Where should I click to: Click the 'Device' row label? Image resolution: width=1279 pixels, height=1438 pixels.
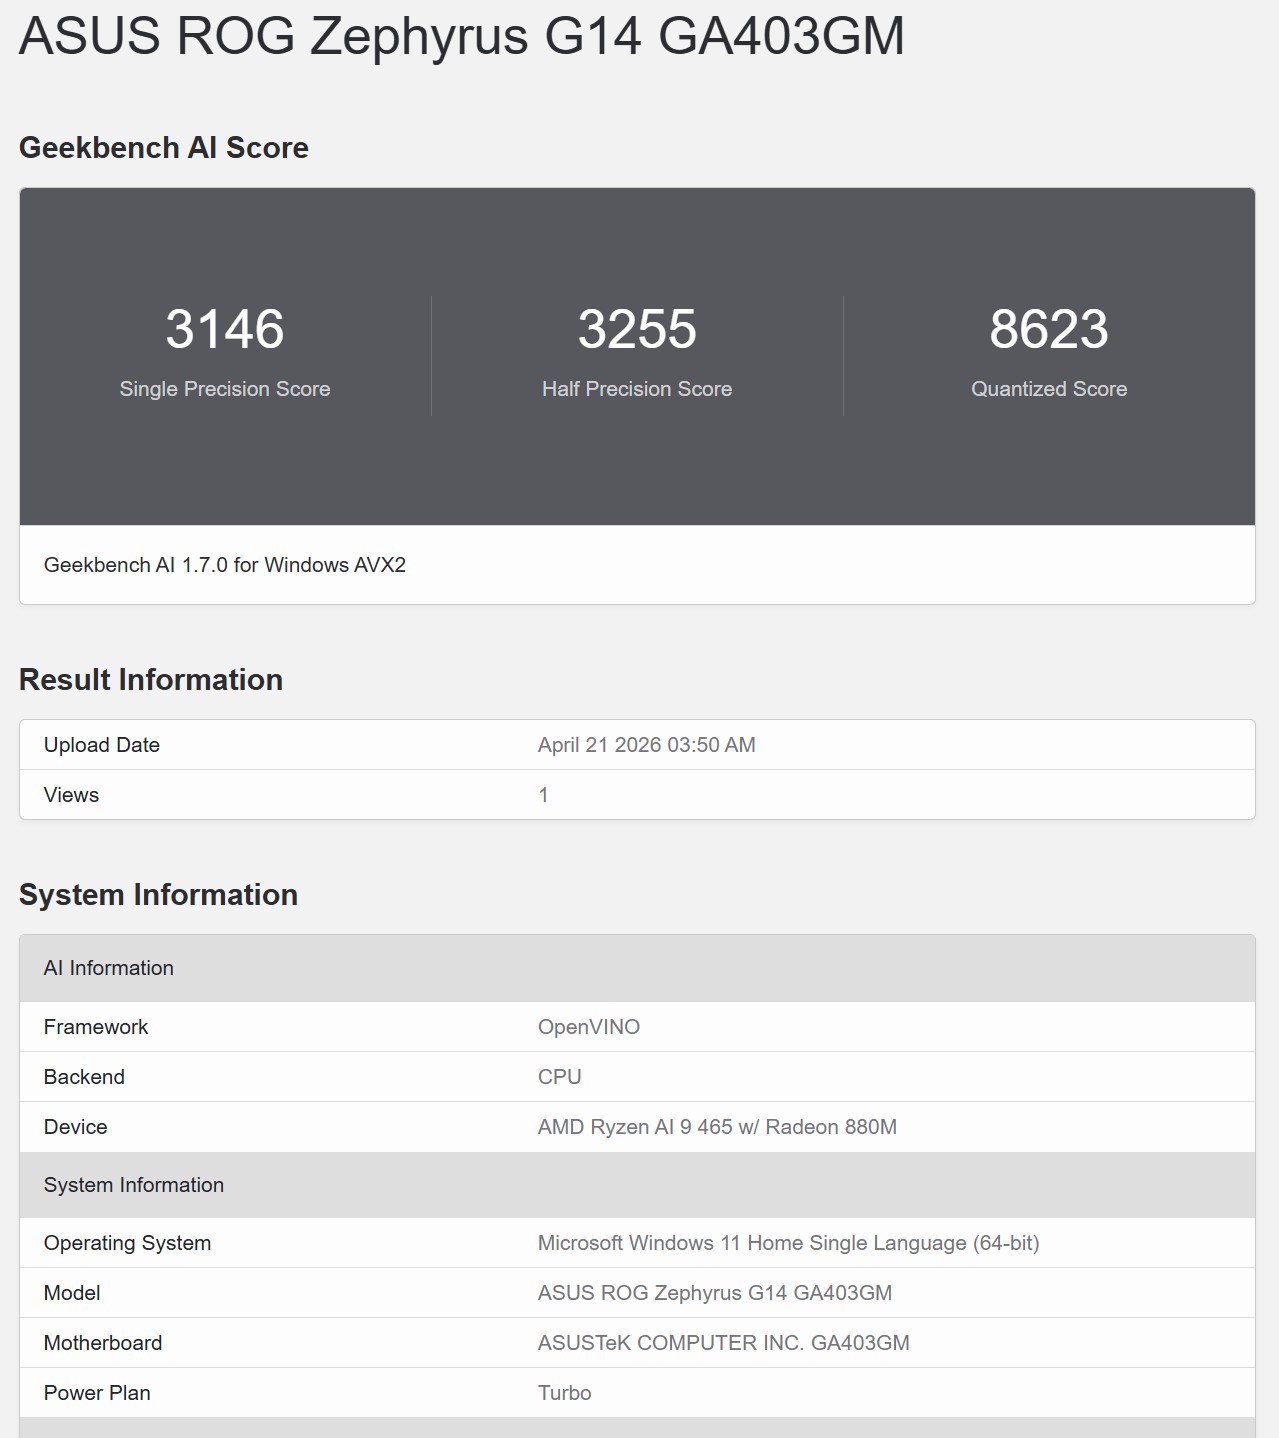(x=75, y=1127)
